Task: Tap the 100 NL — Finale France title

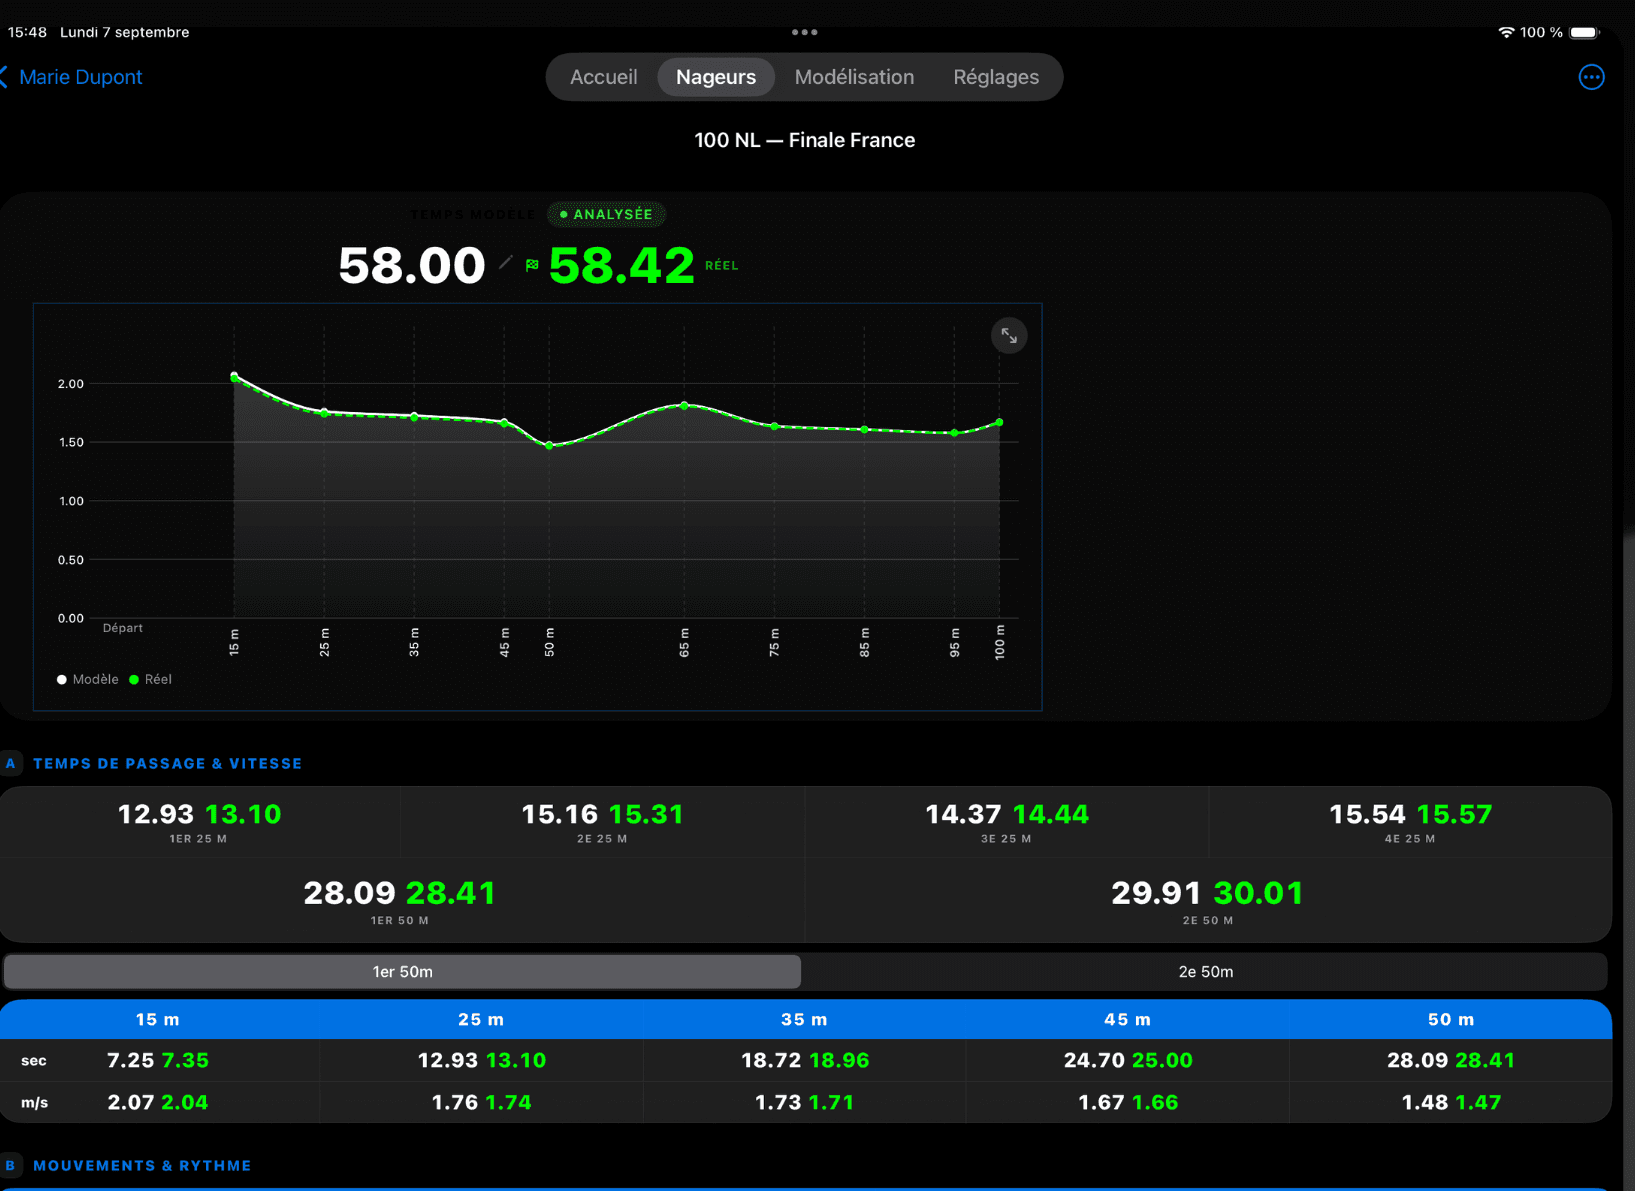Action: (805, 140)
